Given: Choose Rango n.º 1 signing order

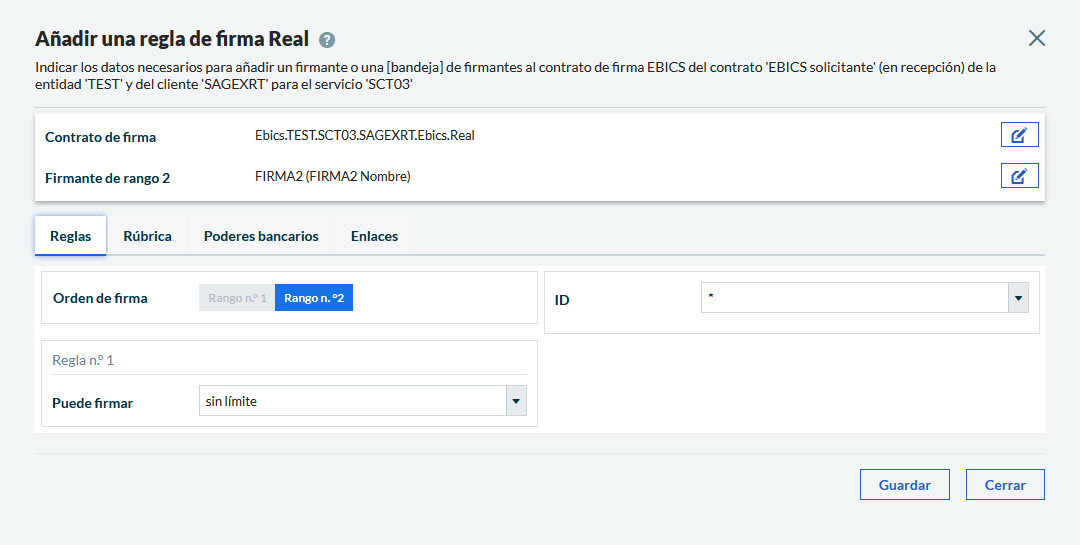Looking at the screenshot, I should [x=237, y=298].
